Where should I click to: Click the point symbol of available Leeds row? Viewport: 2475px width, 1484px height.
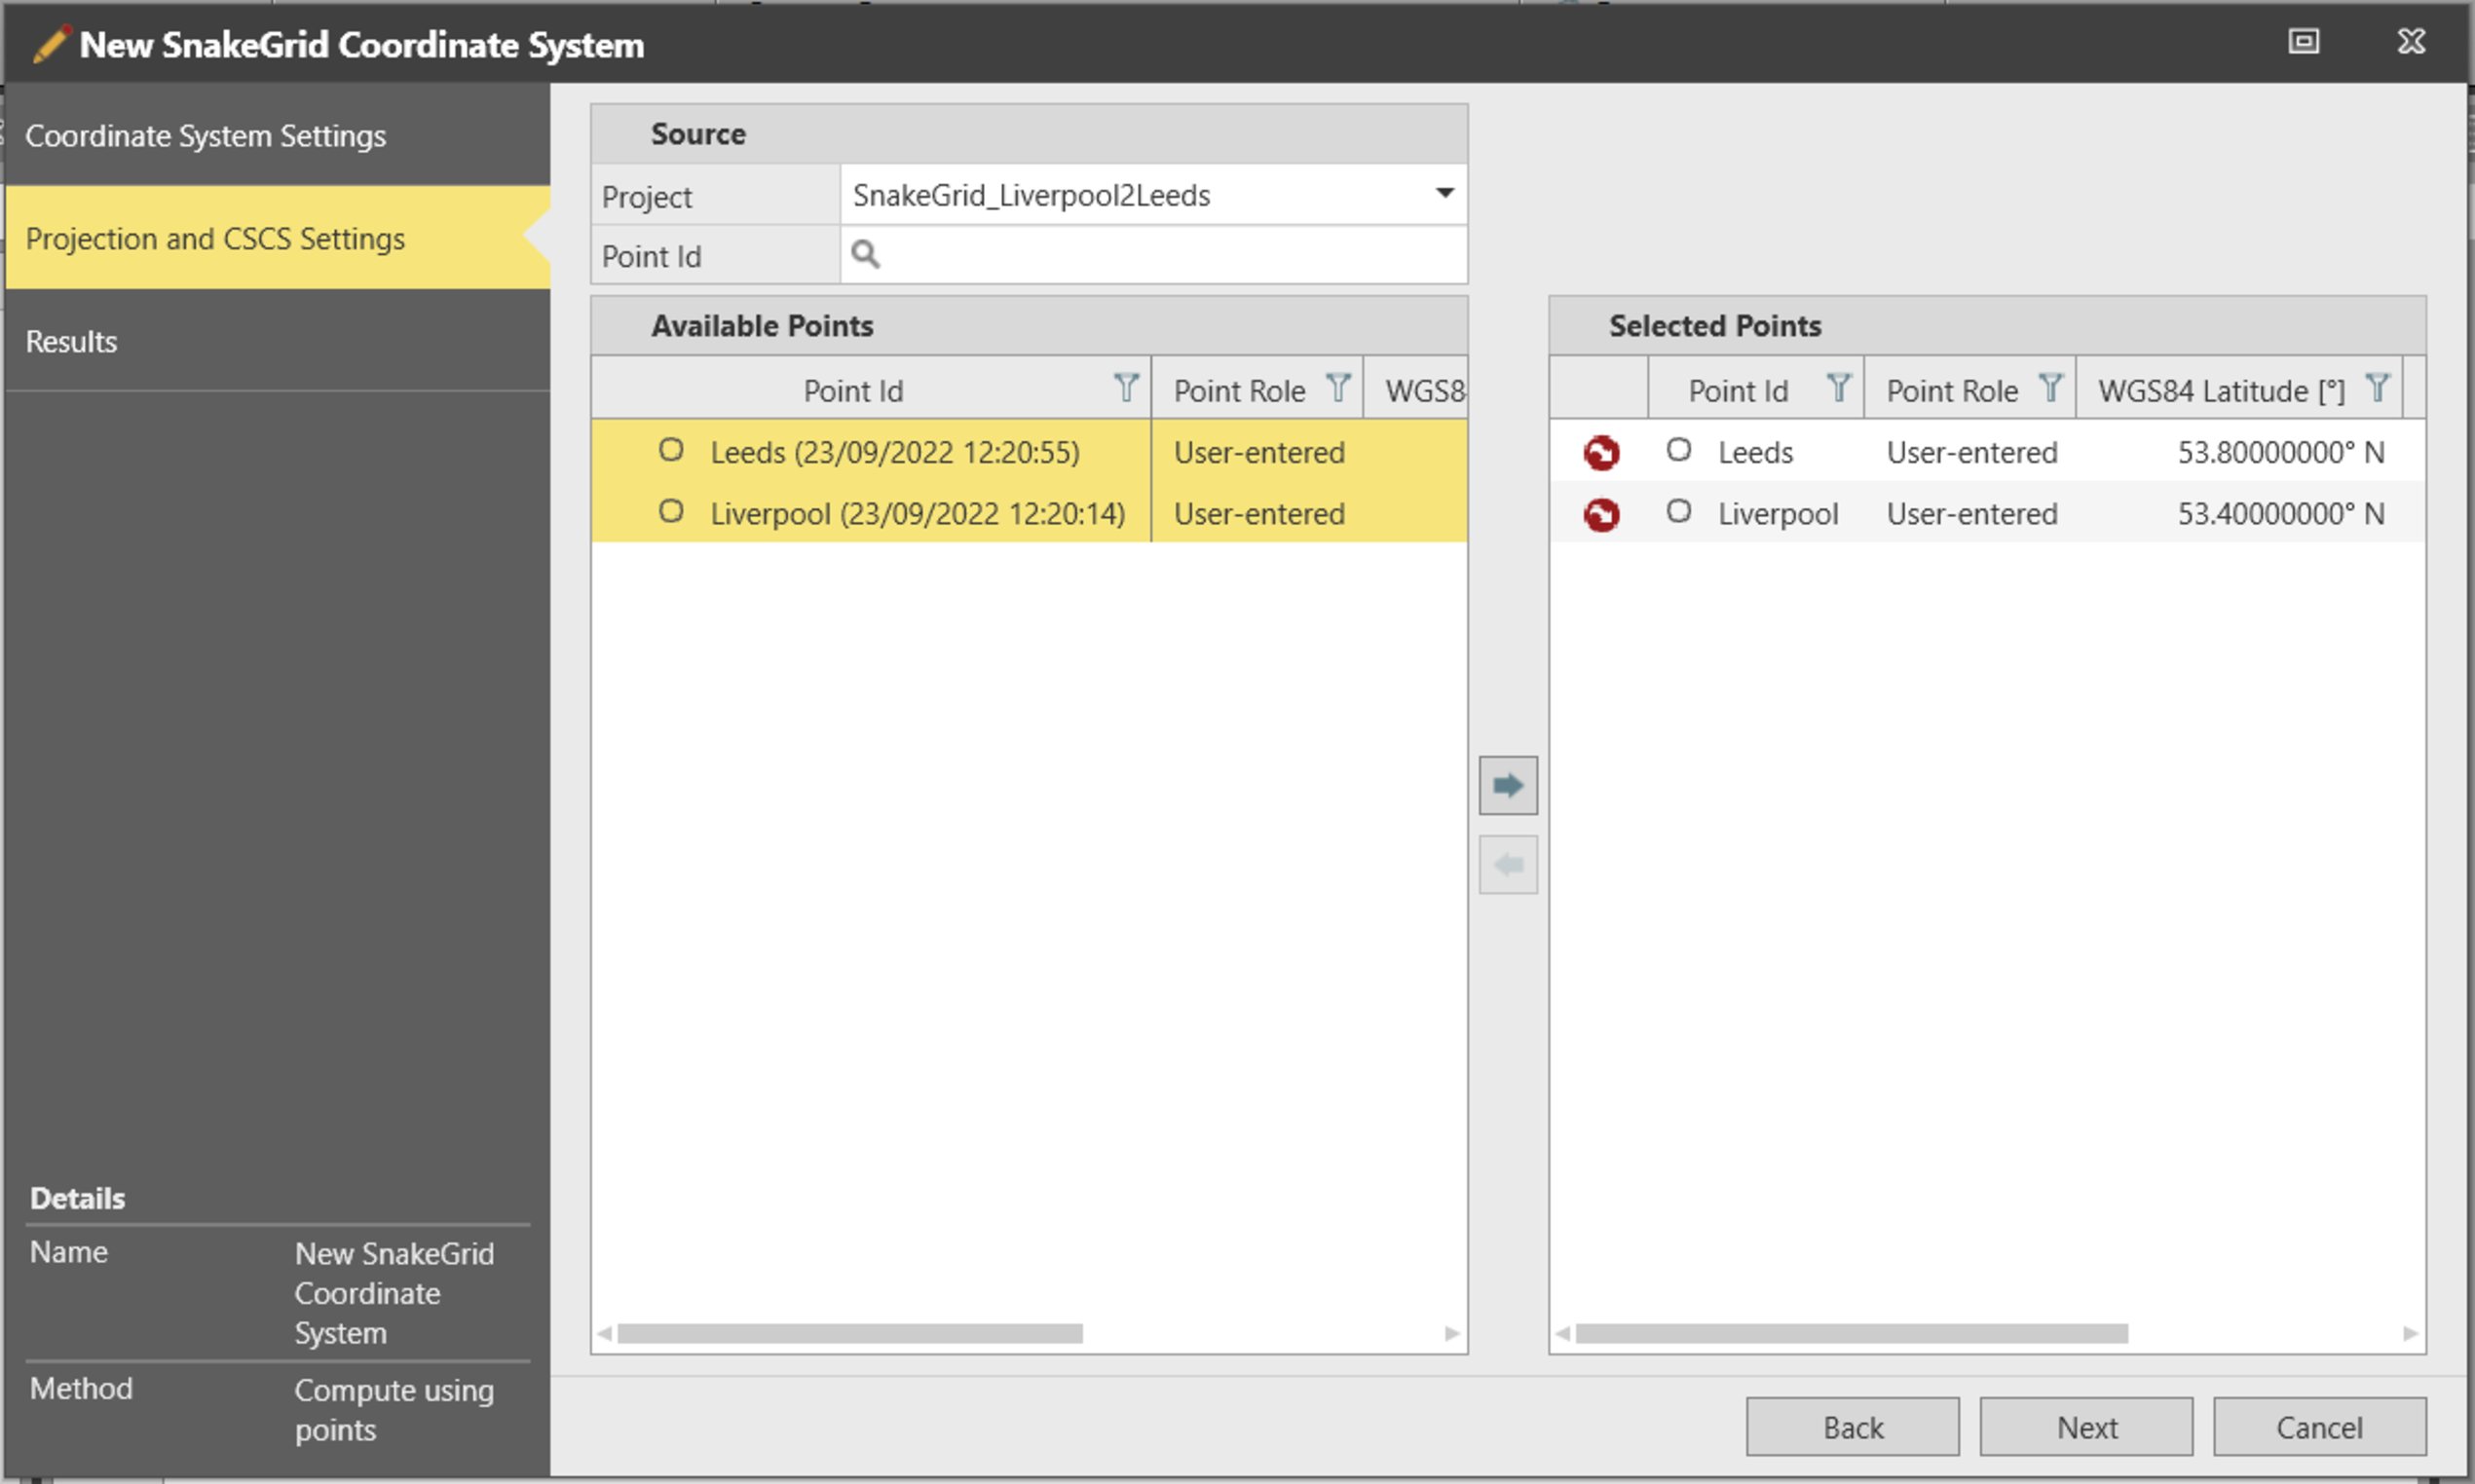(x=671, y=450)
